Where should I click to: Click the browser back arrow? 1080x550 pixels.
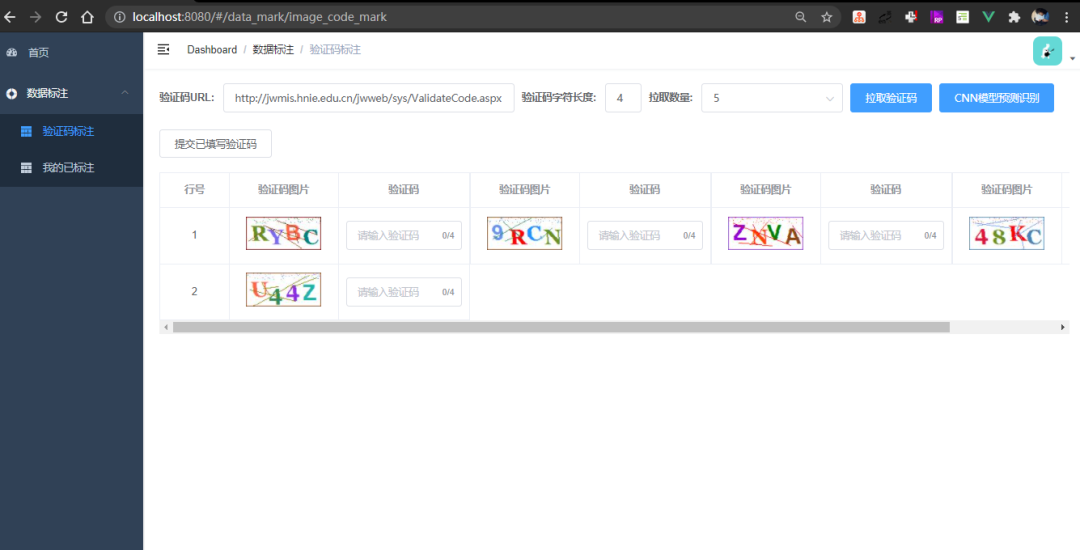pos(10,17)
